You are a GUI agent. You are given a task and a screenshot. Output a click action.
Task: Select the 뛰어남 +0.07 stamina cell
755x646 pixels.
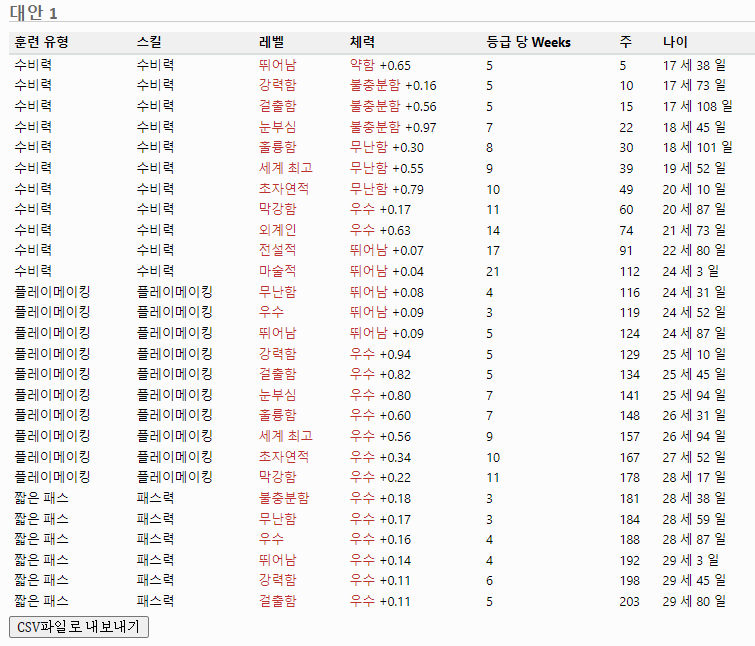pyautogui.click(x=387, y=250)
